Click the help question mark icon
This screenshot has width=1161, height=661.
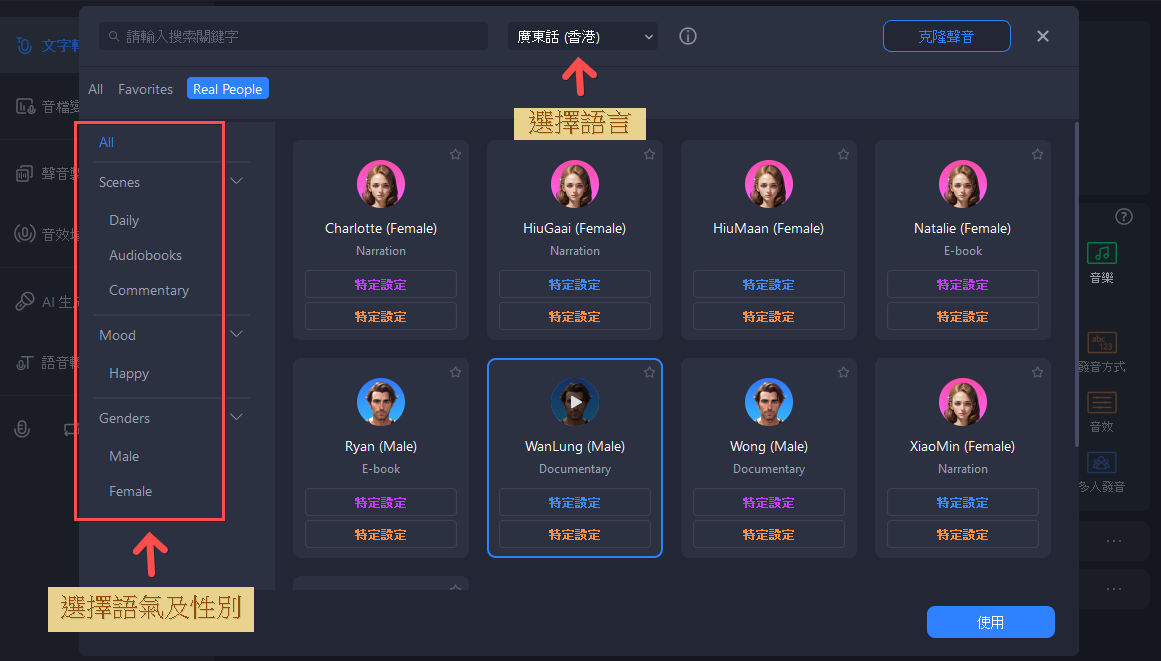(1124, 217)
